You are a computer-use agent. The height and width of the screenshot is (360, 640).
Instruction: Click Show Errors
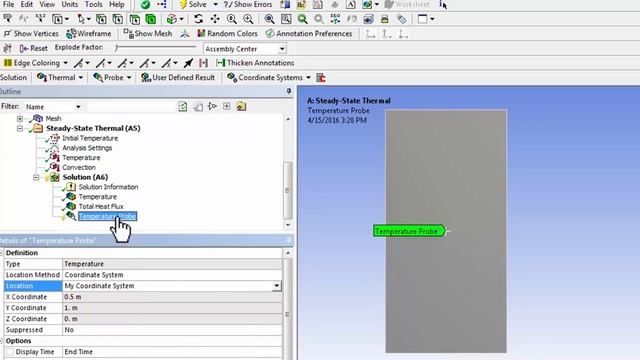pos(248,4)
